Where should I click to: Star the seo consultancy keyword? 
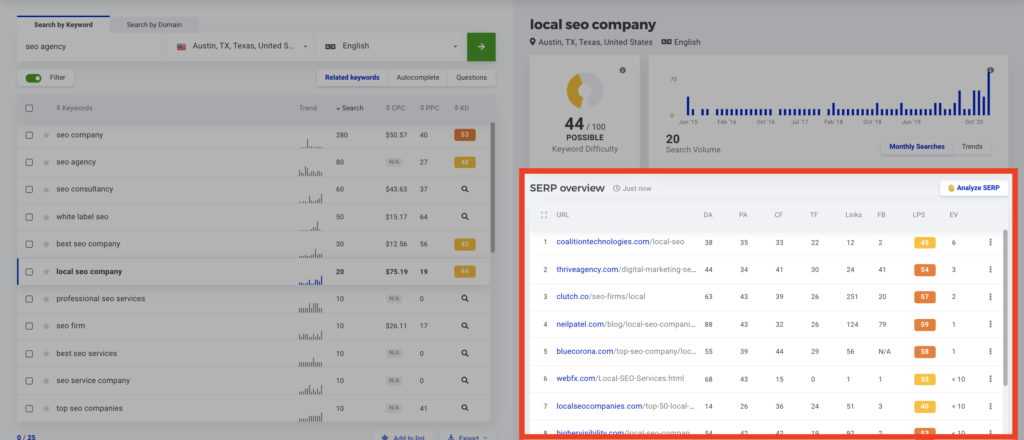tap(46, 189)
